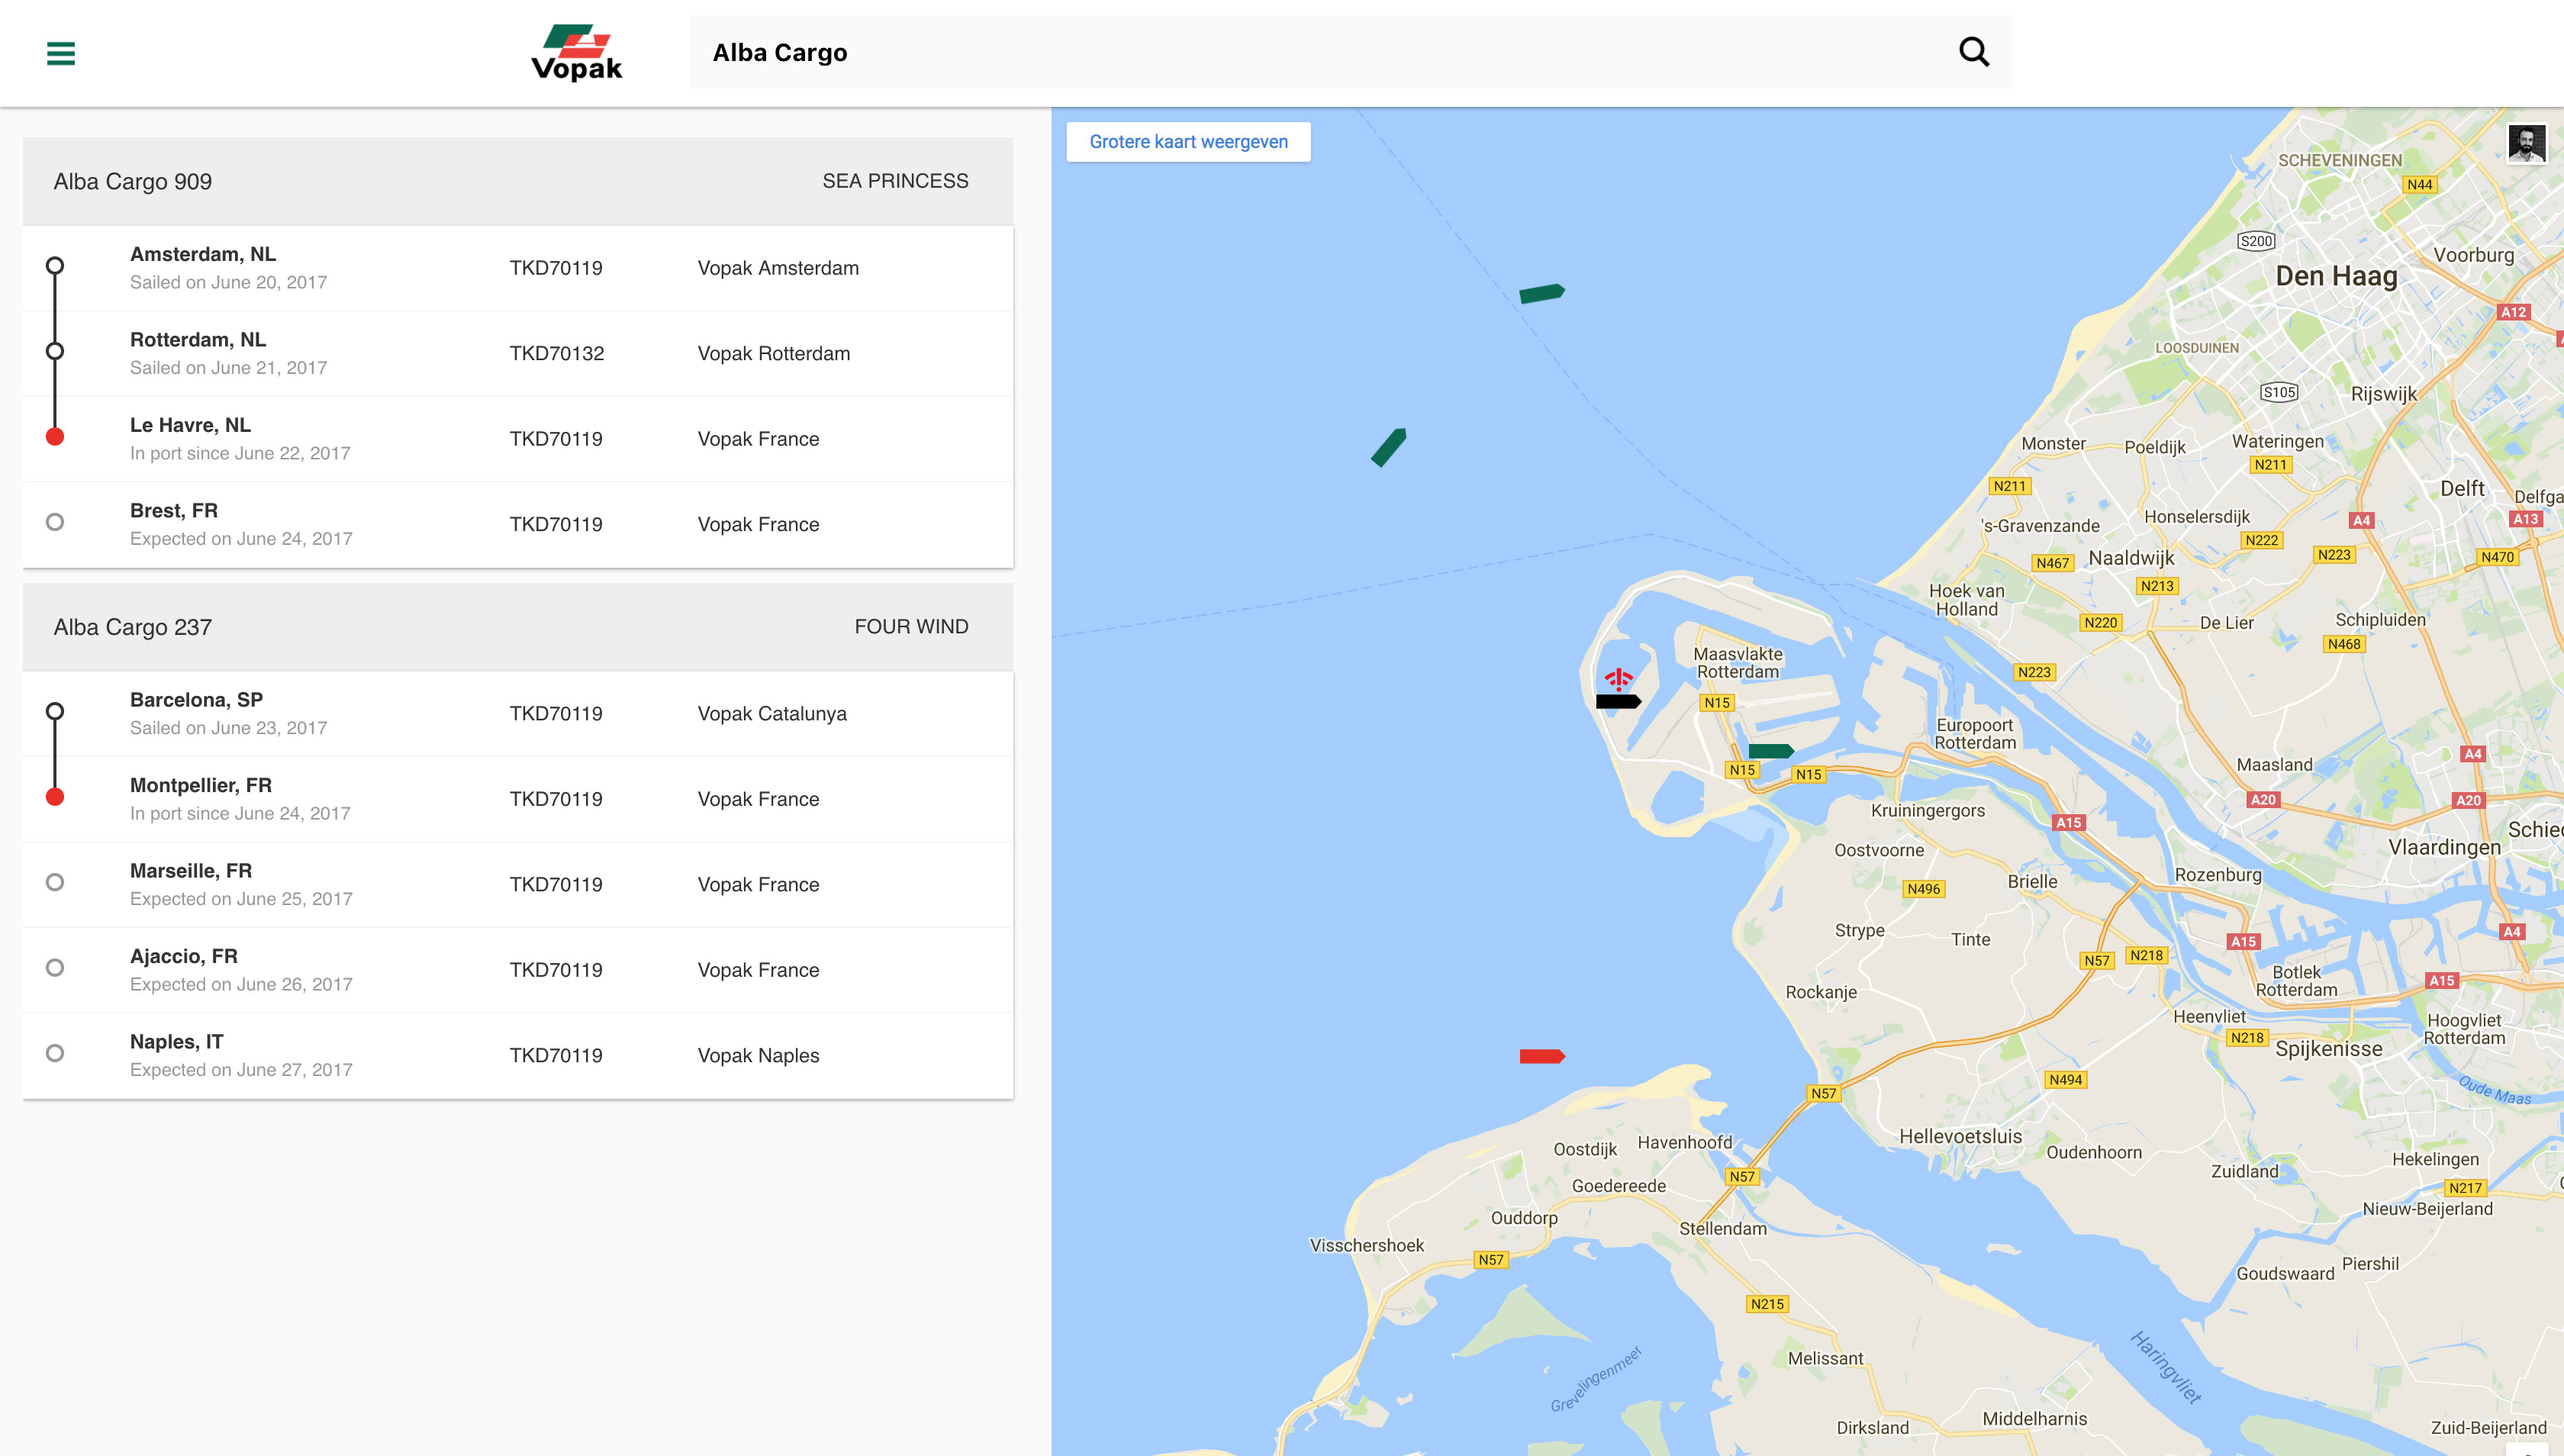Image resolution: width=2564 pixels, height=1456 pixels.
Task: Click the Vopak logo
Action: 577,52
